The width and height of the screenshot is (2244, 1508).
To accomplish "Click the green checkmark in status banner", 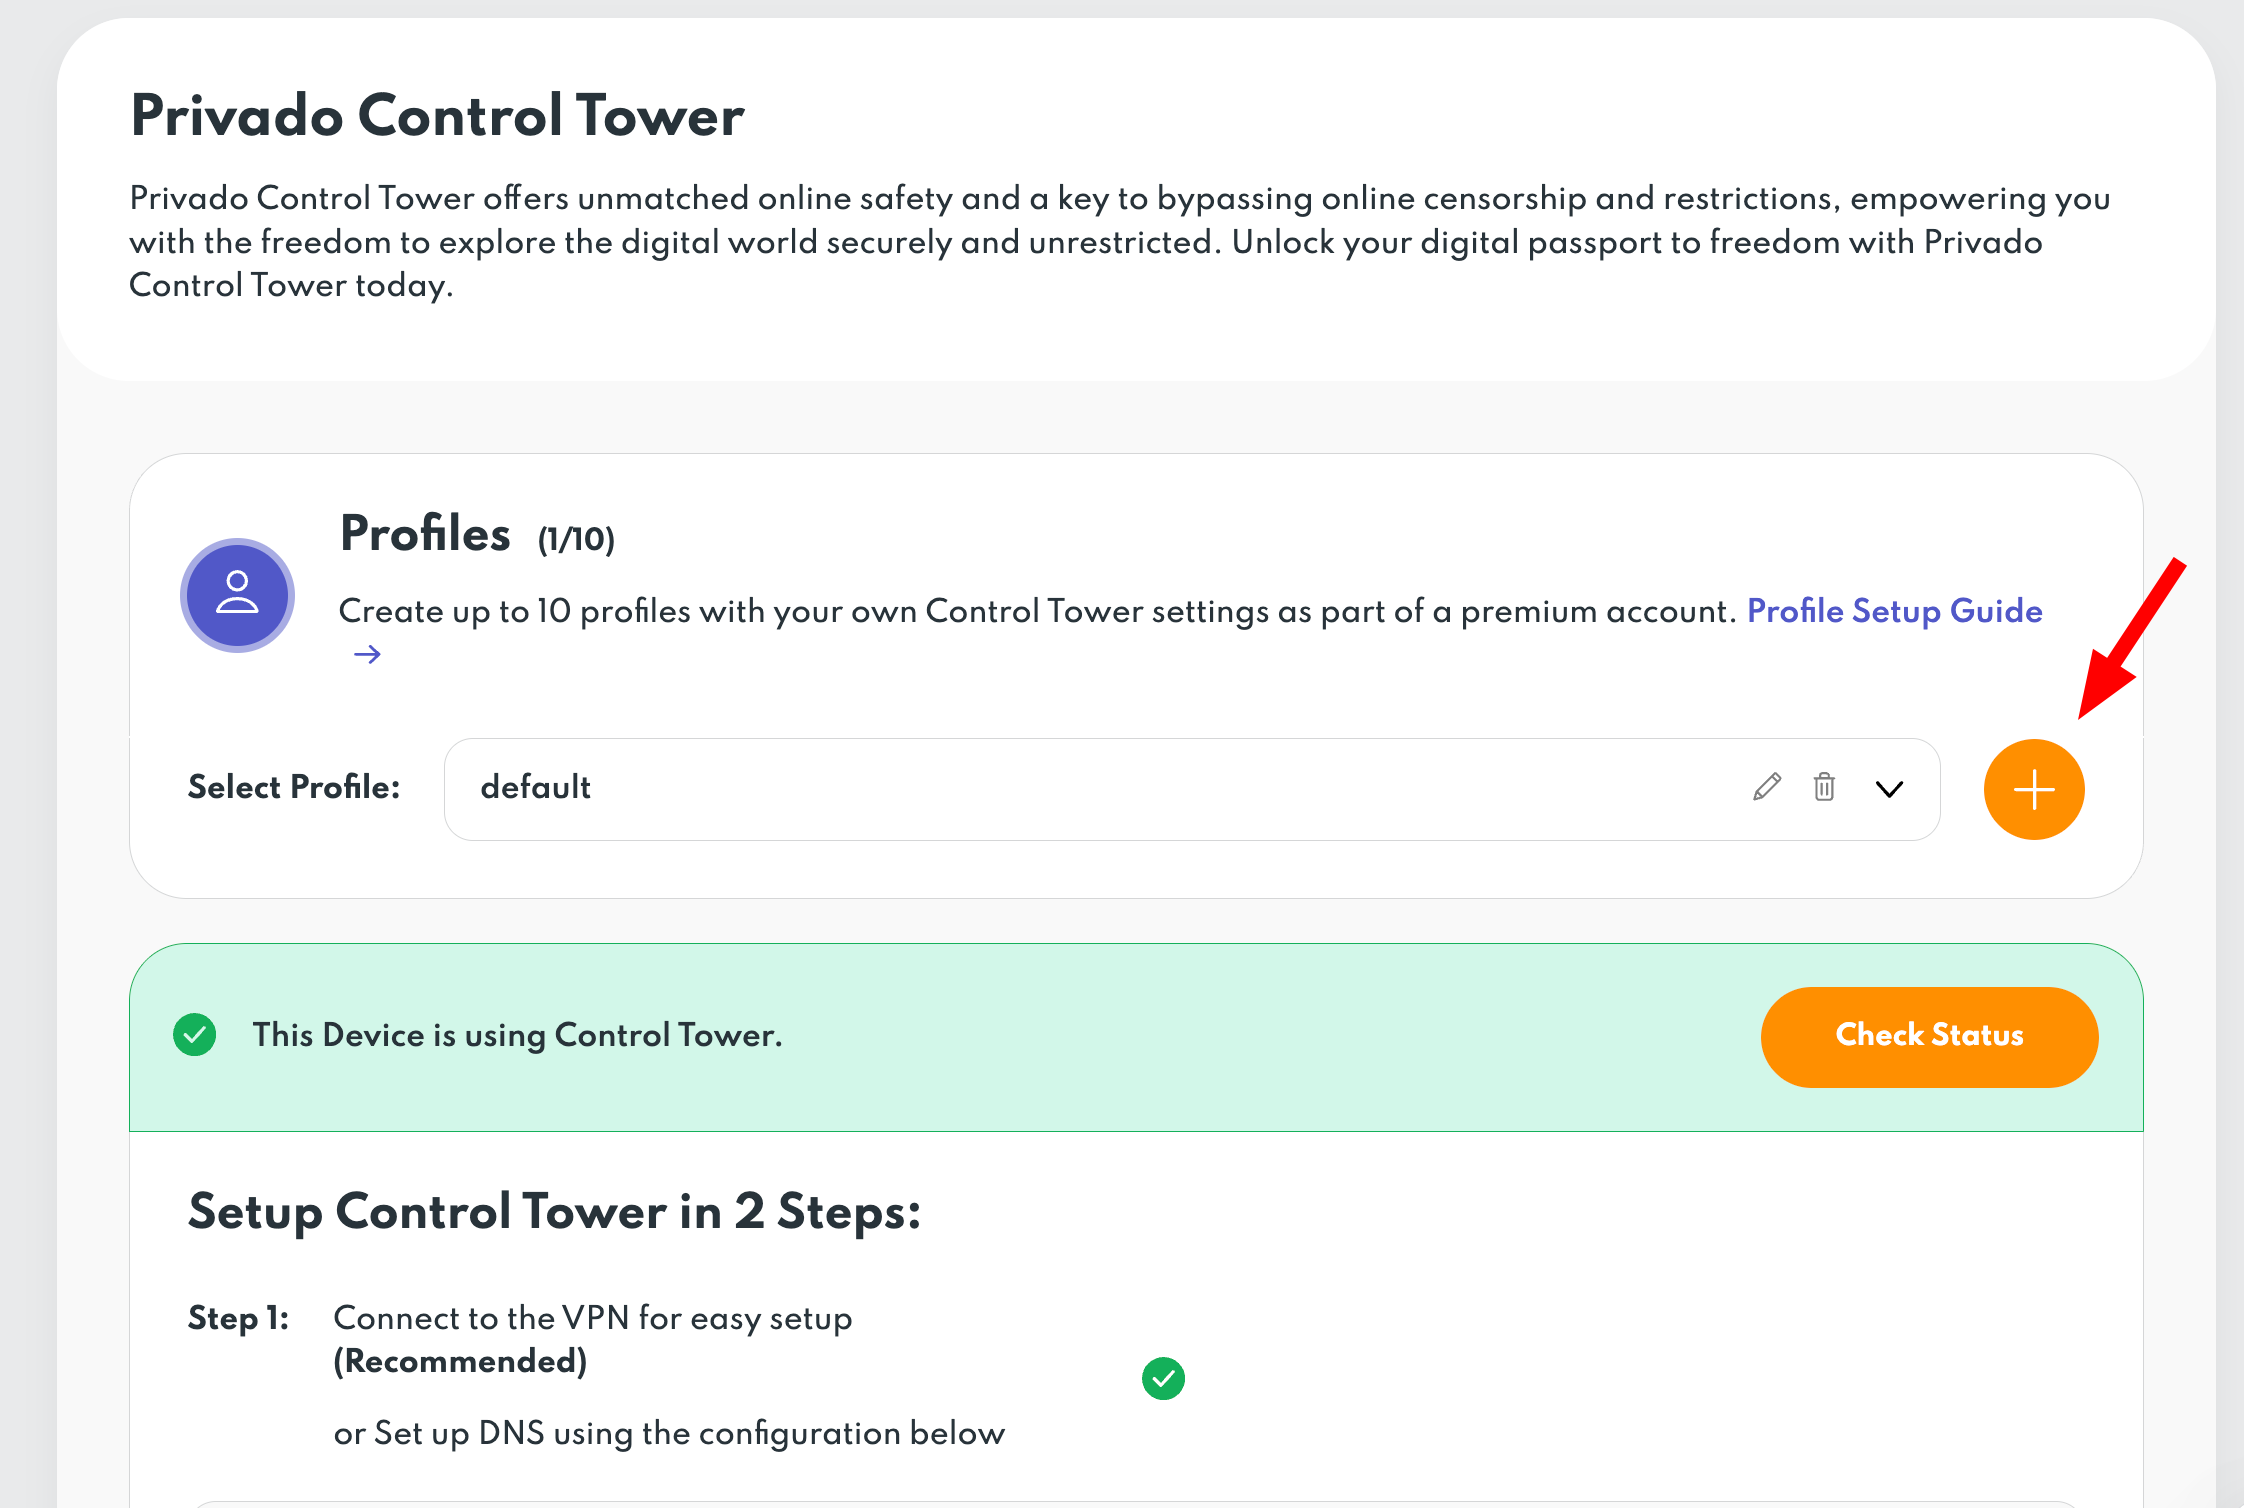I will (194, 1034).
